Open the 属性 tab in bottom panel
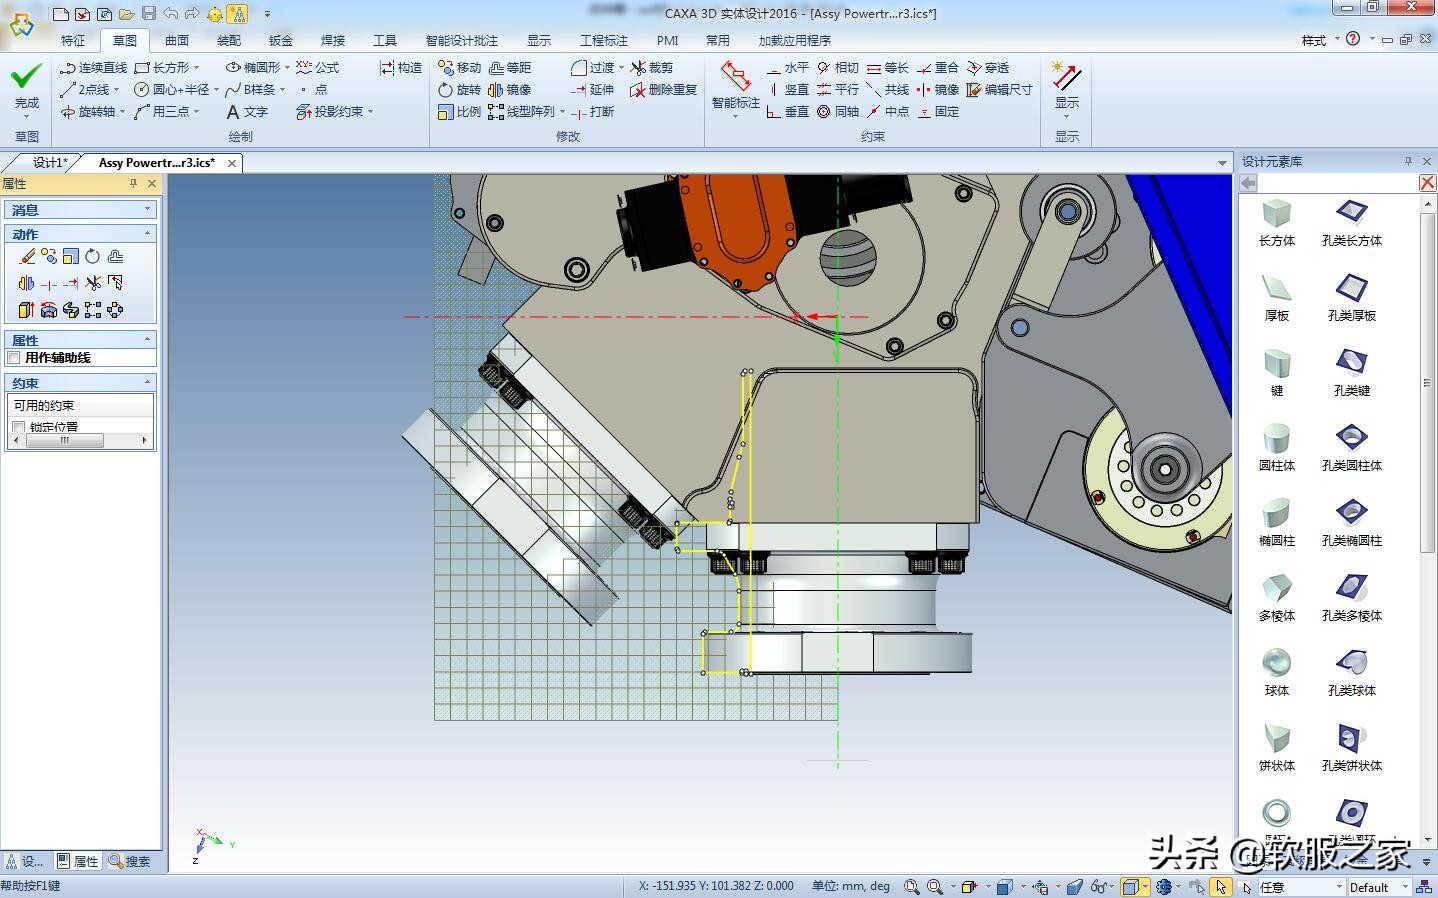The height and width of the screenshot is (898, 1438). tap(78, 861)
